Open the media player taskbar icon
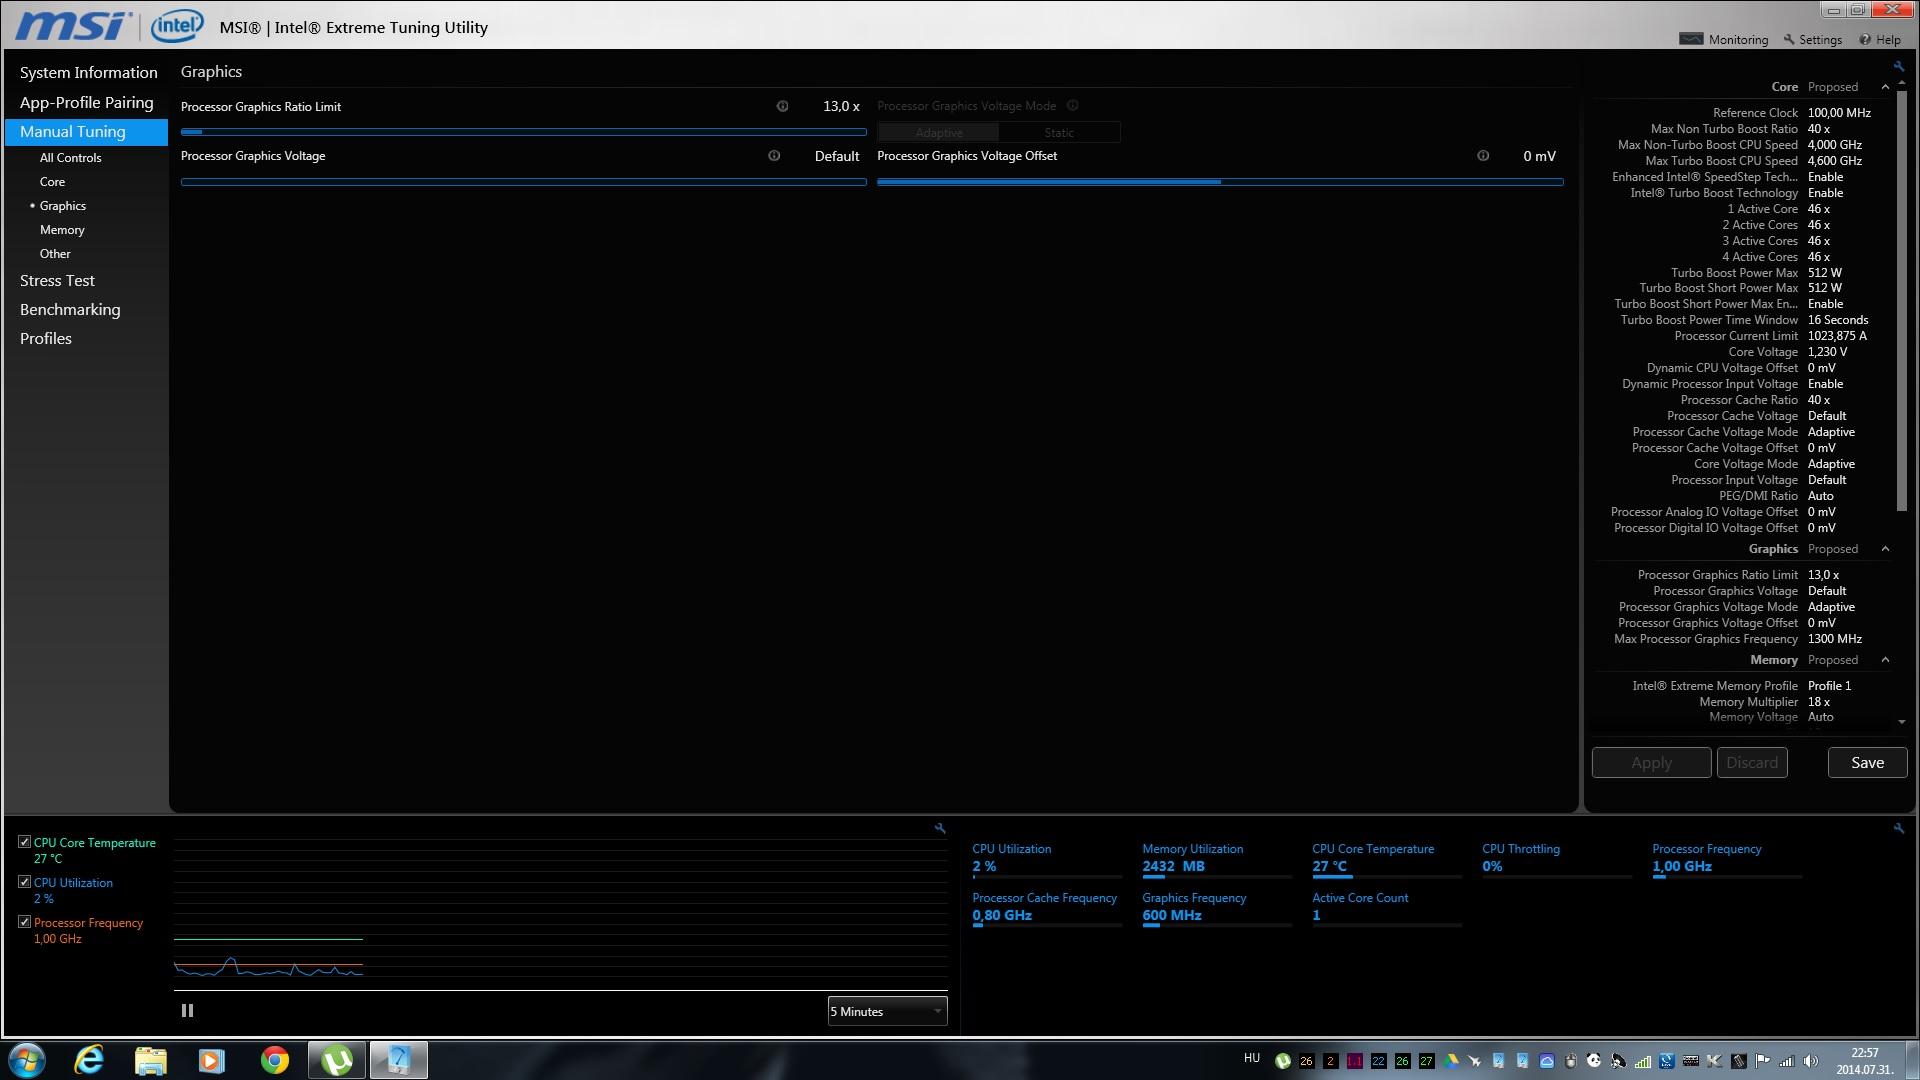 [212, 1060]
